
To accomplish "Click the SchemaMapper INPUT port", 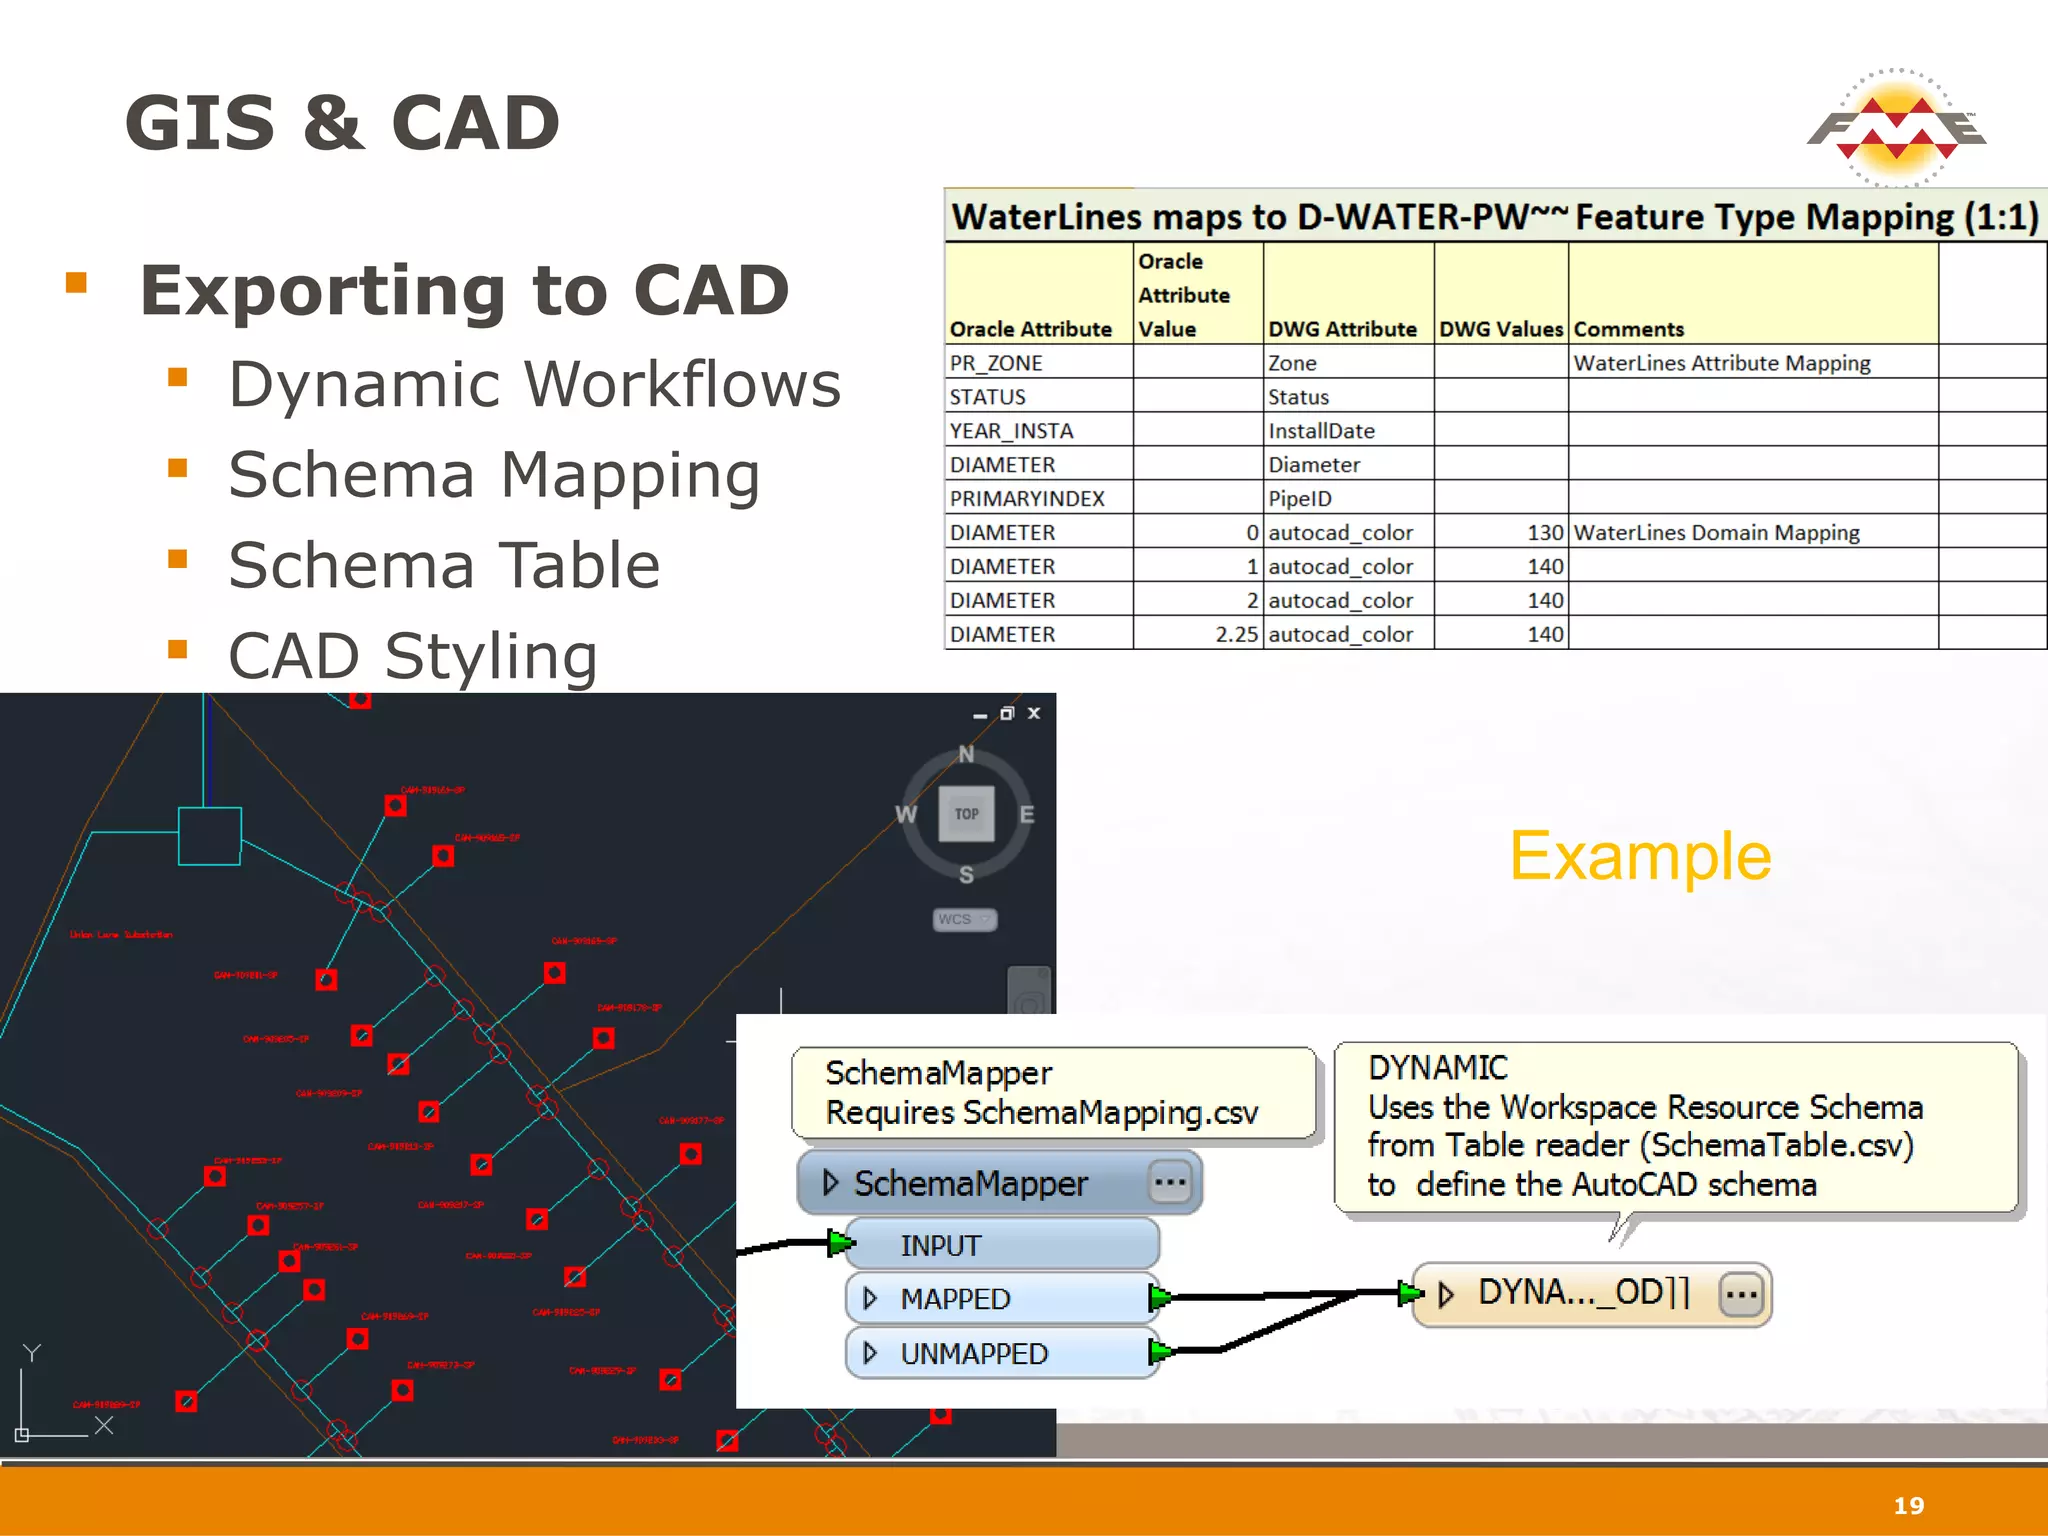I will (x=1001, y=1245).
